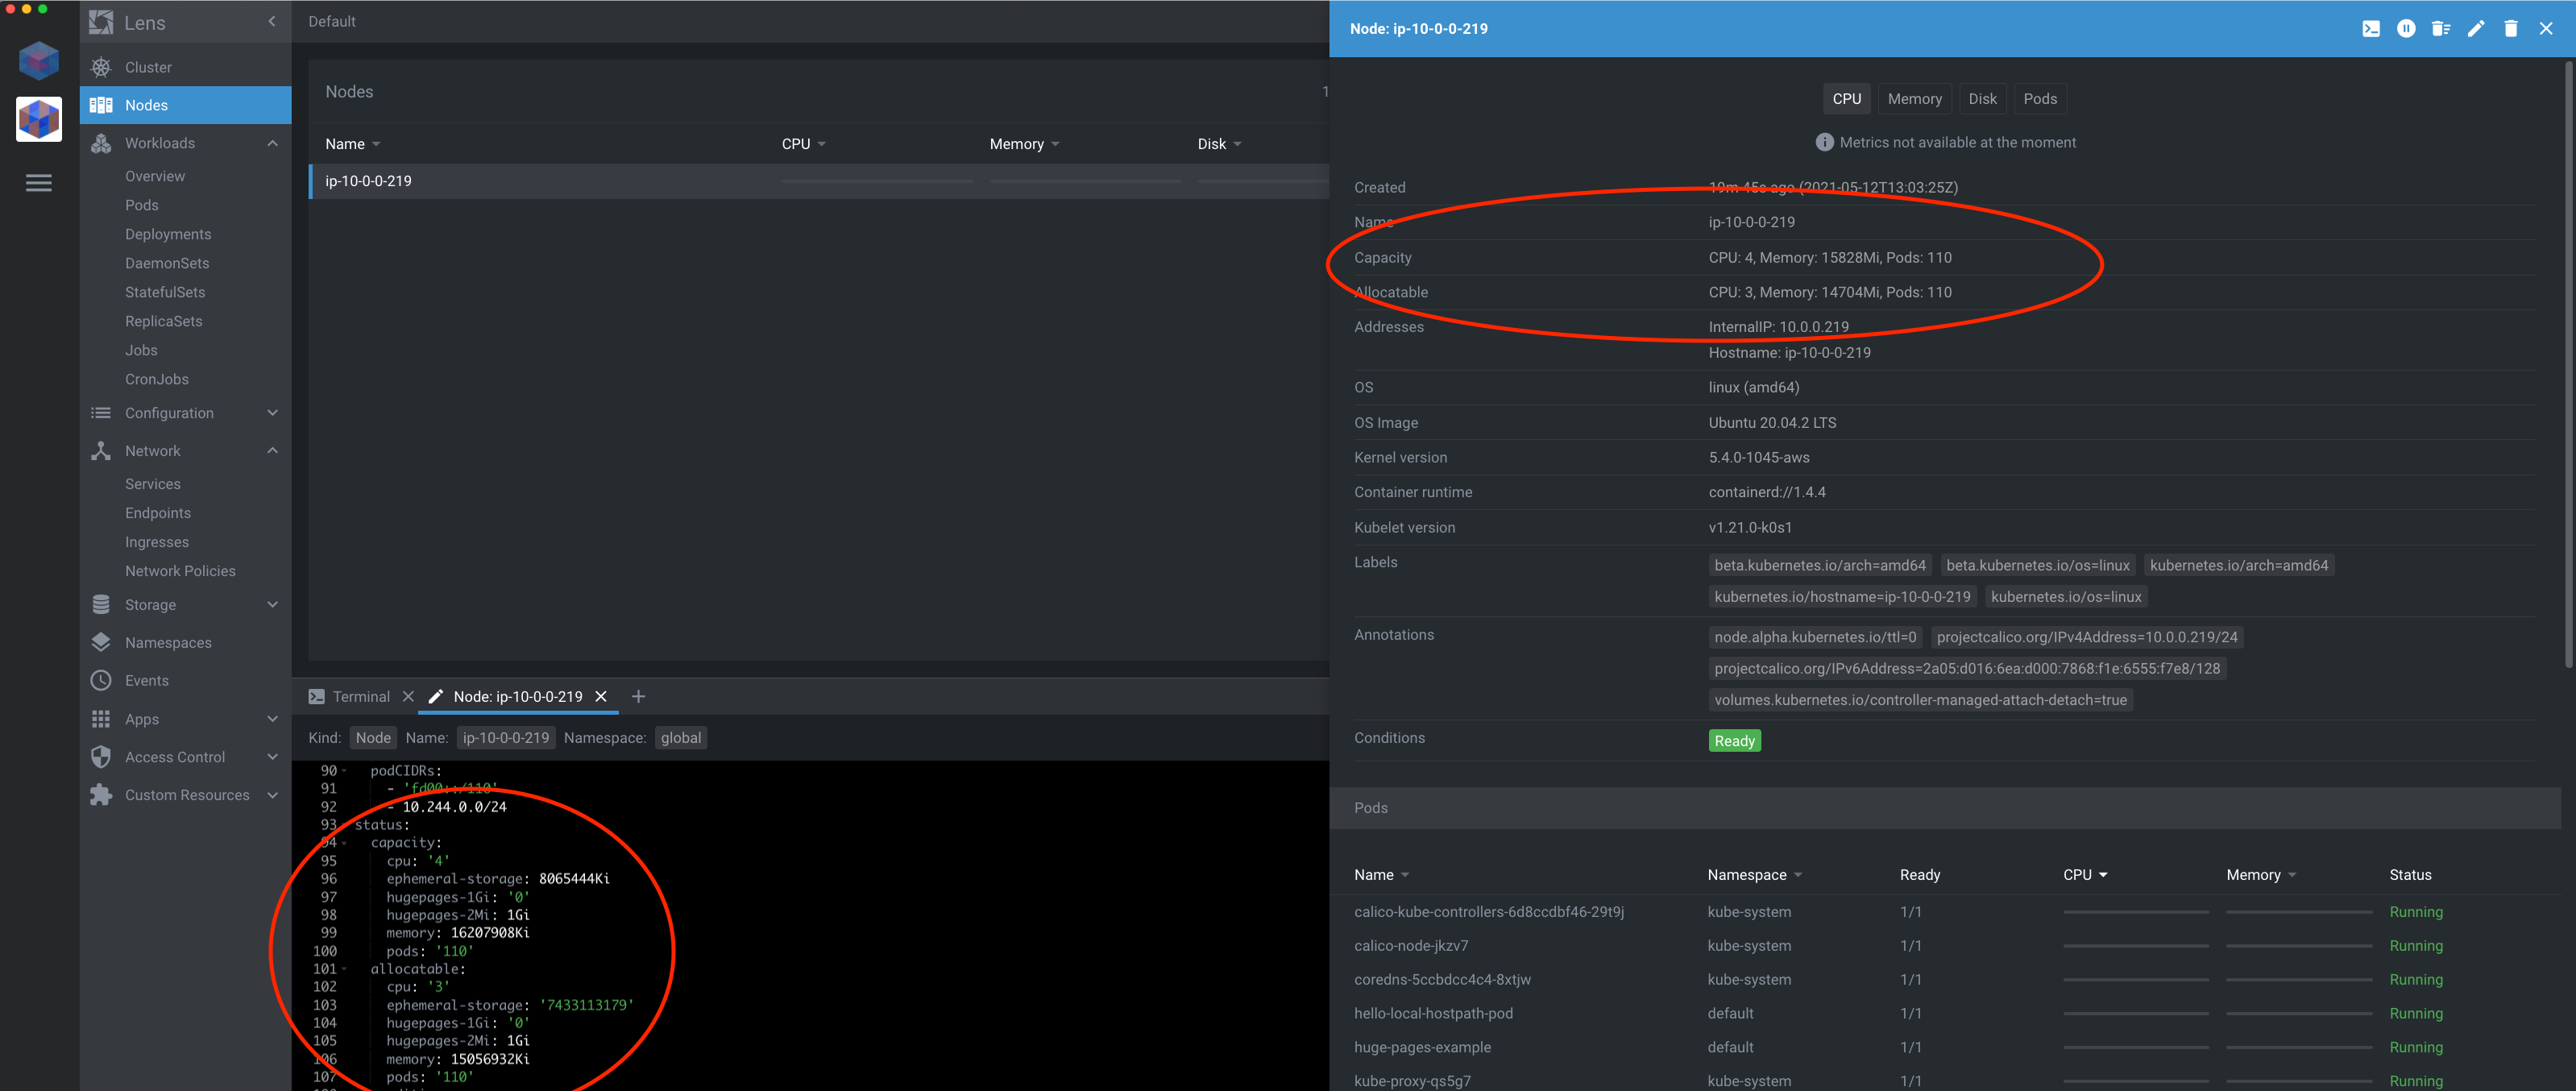Edit the node with the pencil icon
Screen dimensions: 2576x1091
click(x=2477, y=29)
